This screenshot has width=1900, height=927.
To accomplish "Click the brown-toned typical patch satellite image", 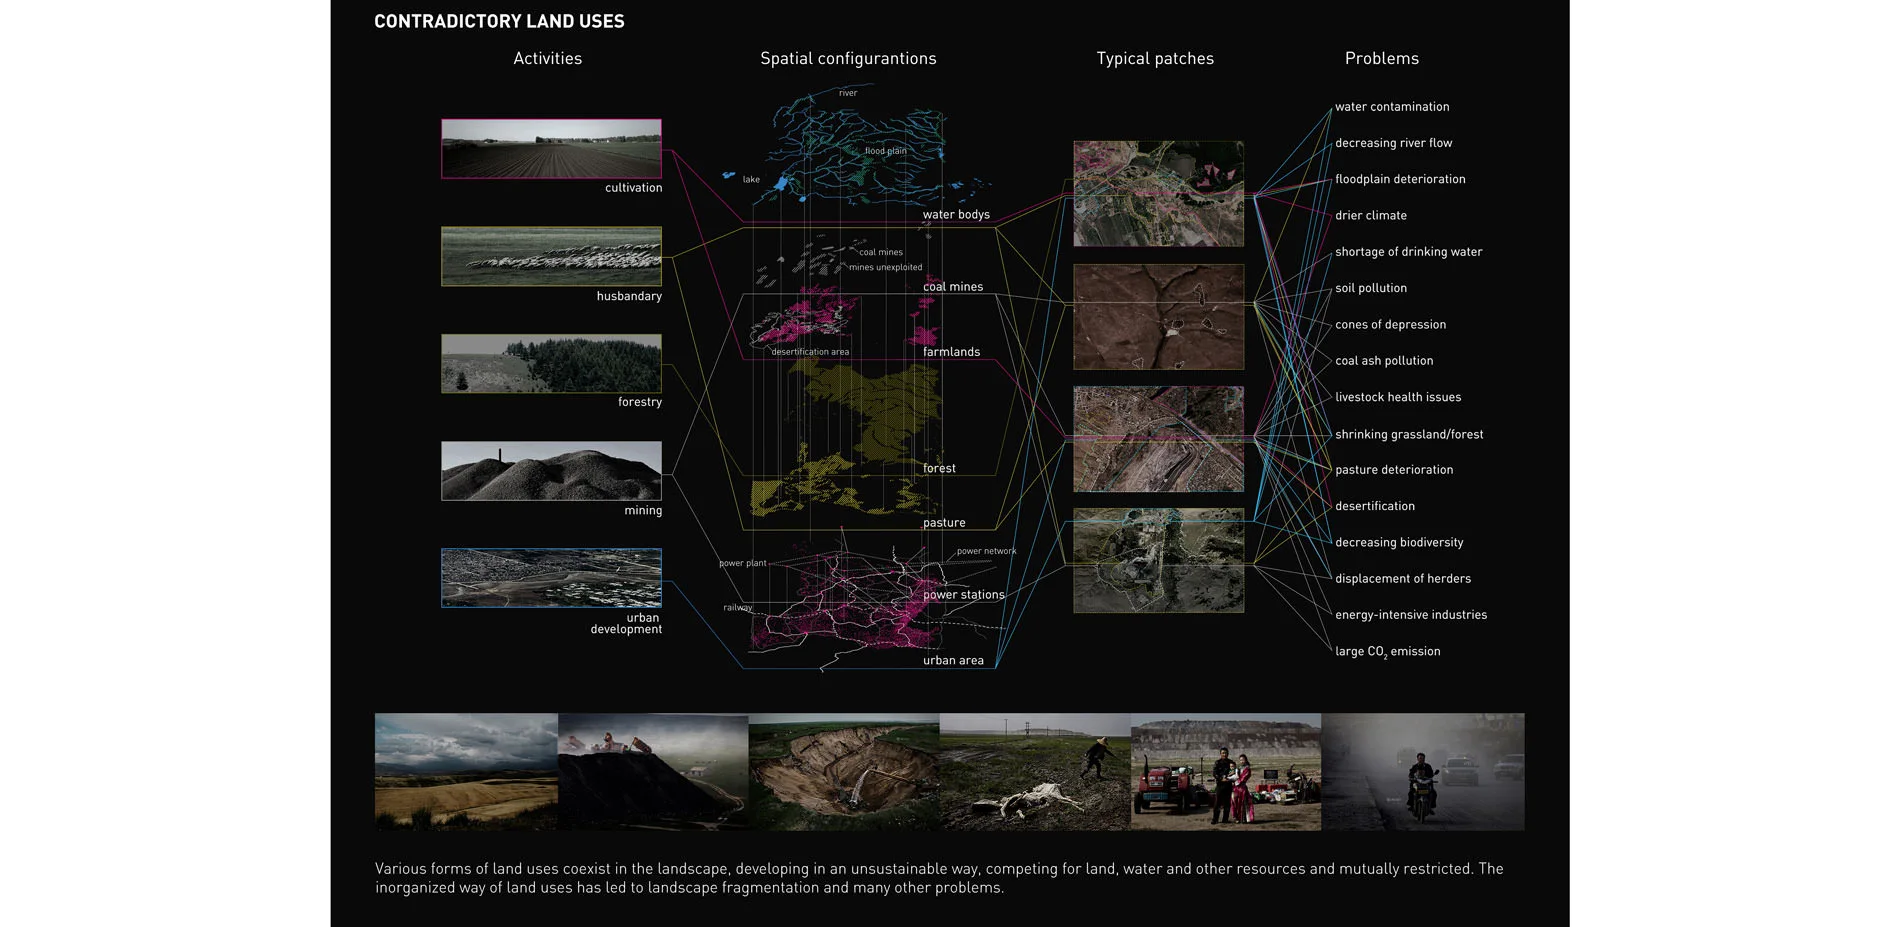I will click(1158, 317).
